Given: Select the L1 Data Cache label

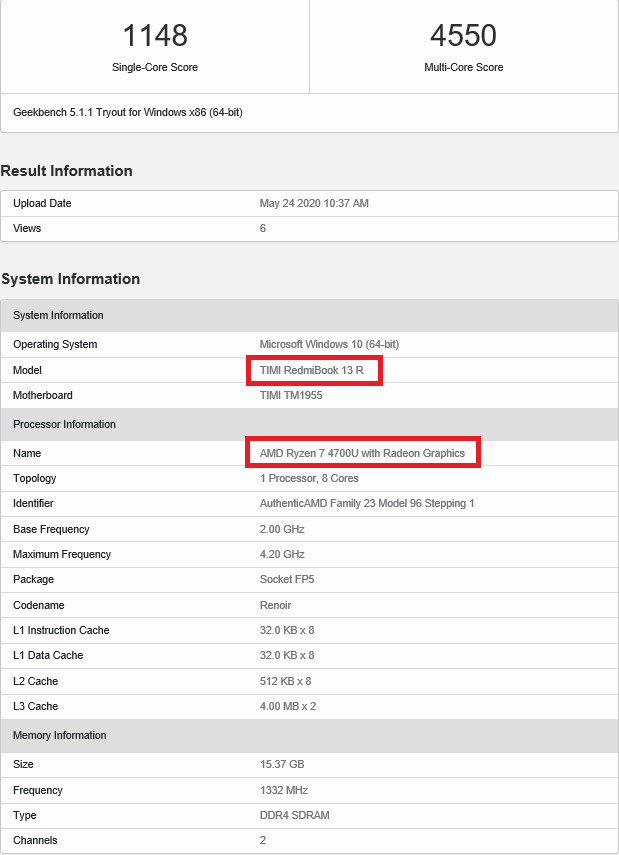Looking at the screenshot, I should coord(48,655).
